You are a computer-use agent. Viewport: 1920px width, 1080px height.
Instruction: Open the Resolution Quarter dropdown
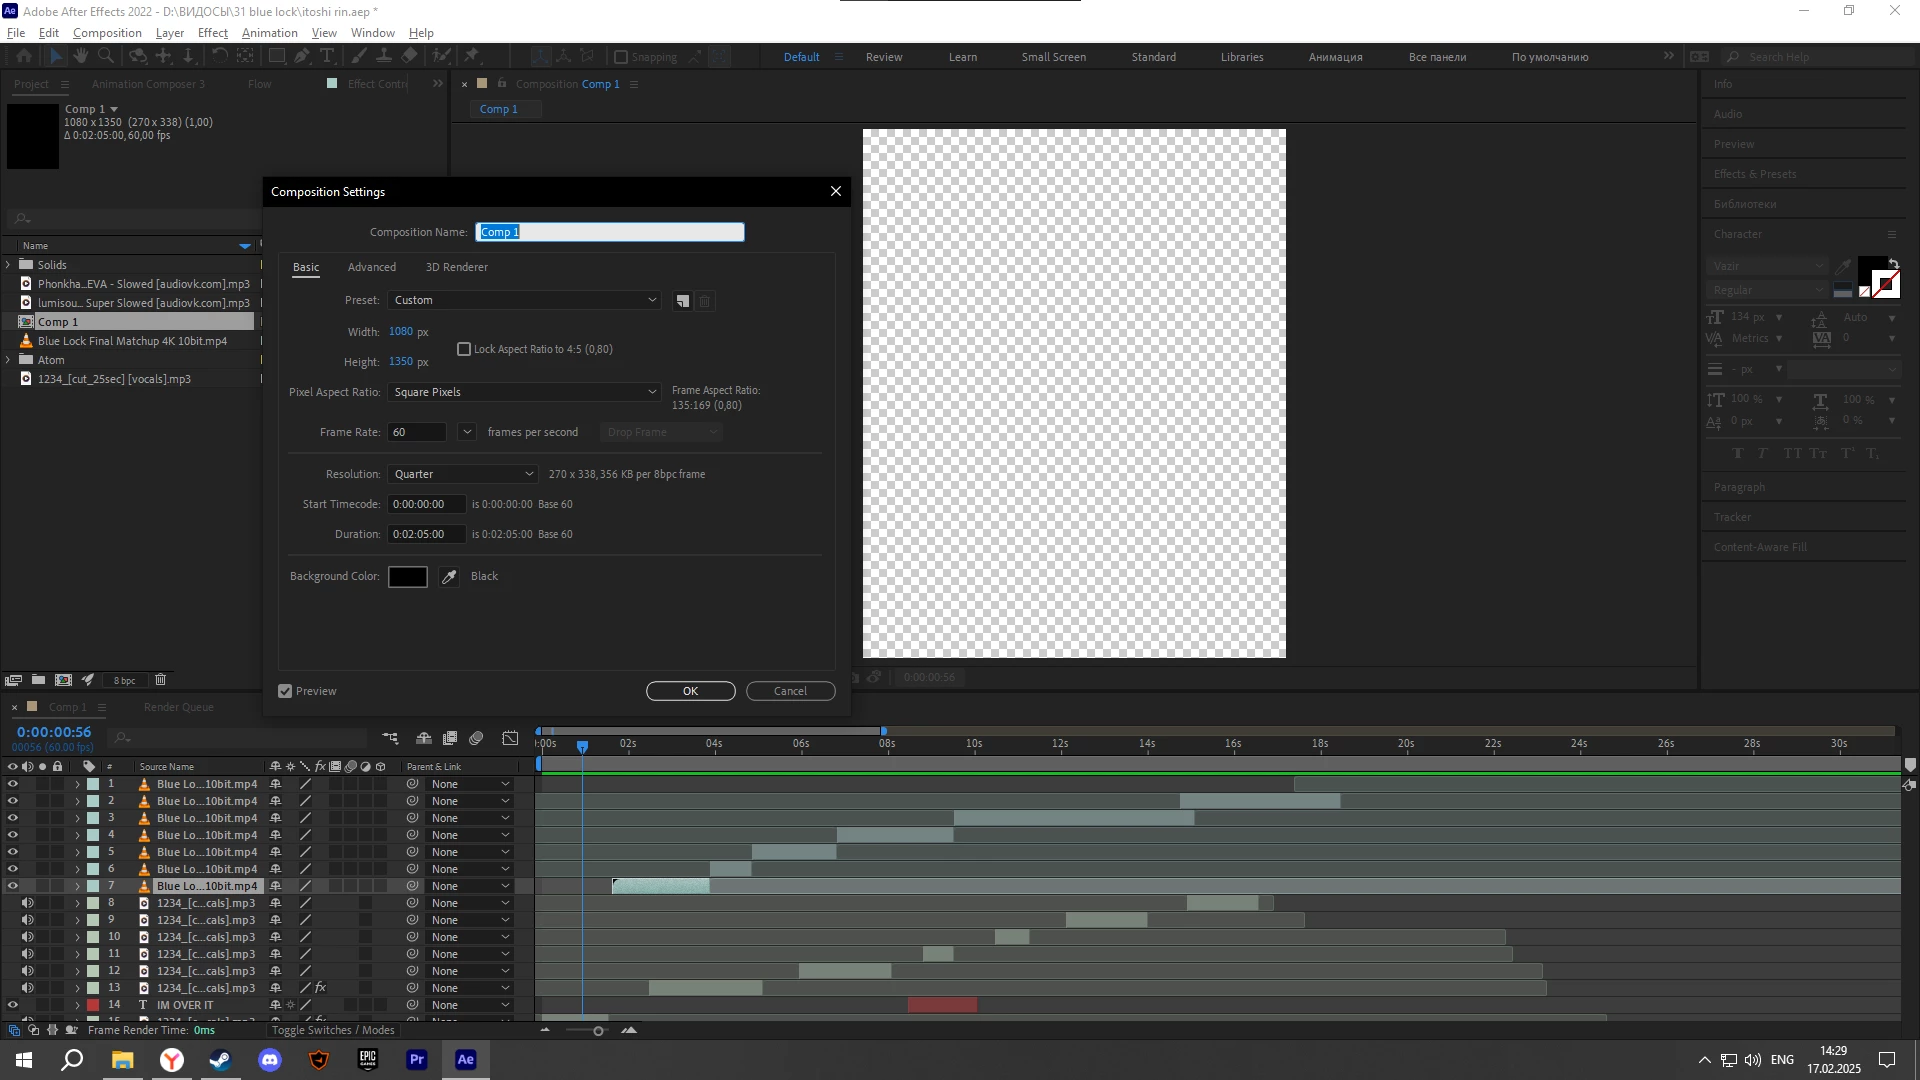click(463, 474)
